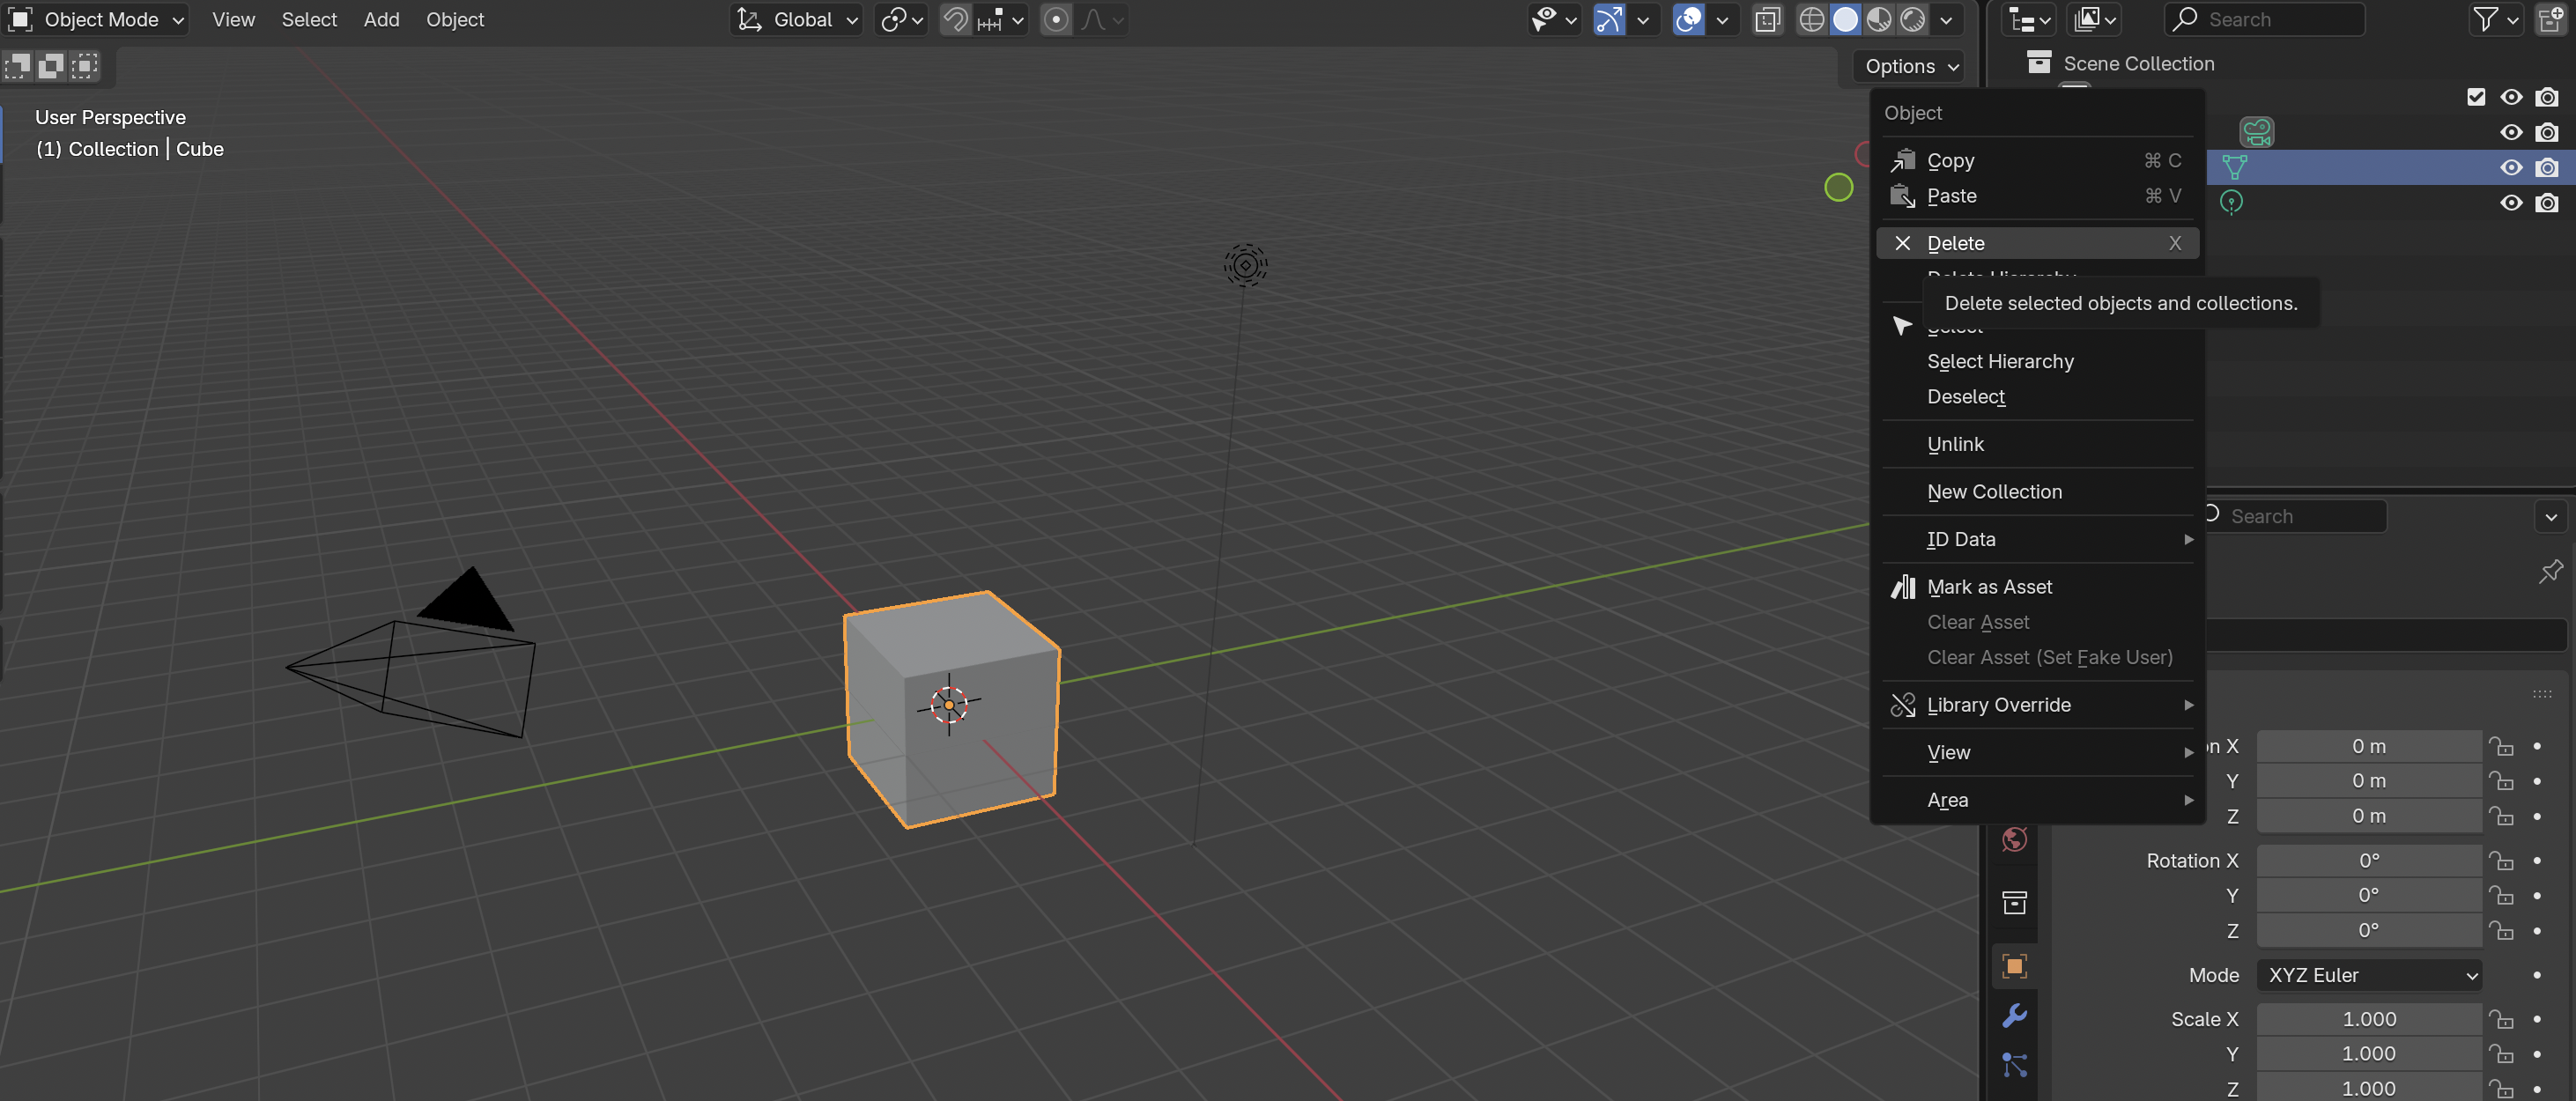Toggle the snapping magnet icon

956,19
